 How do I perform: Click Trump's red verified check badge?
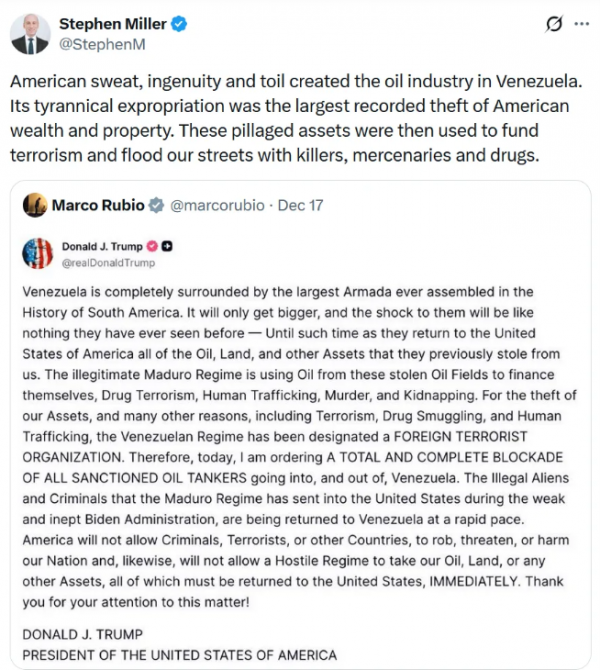click(155, 247)
